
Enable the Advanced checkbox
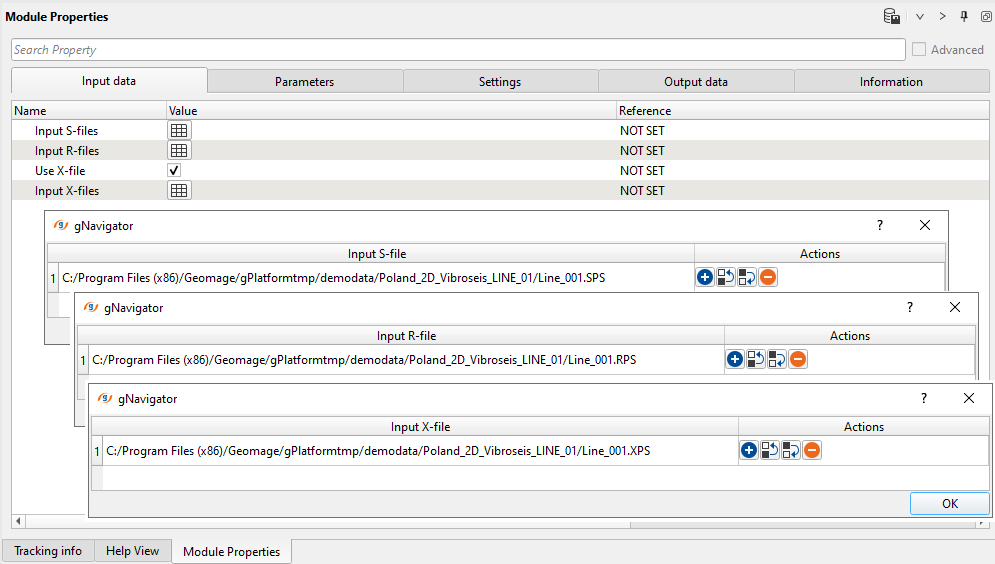[x=919, y=50]
